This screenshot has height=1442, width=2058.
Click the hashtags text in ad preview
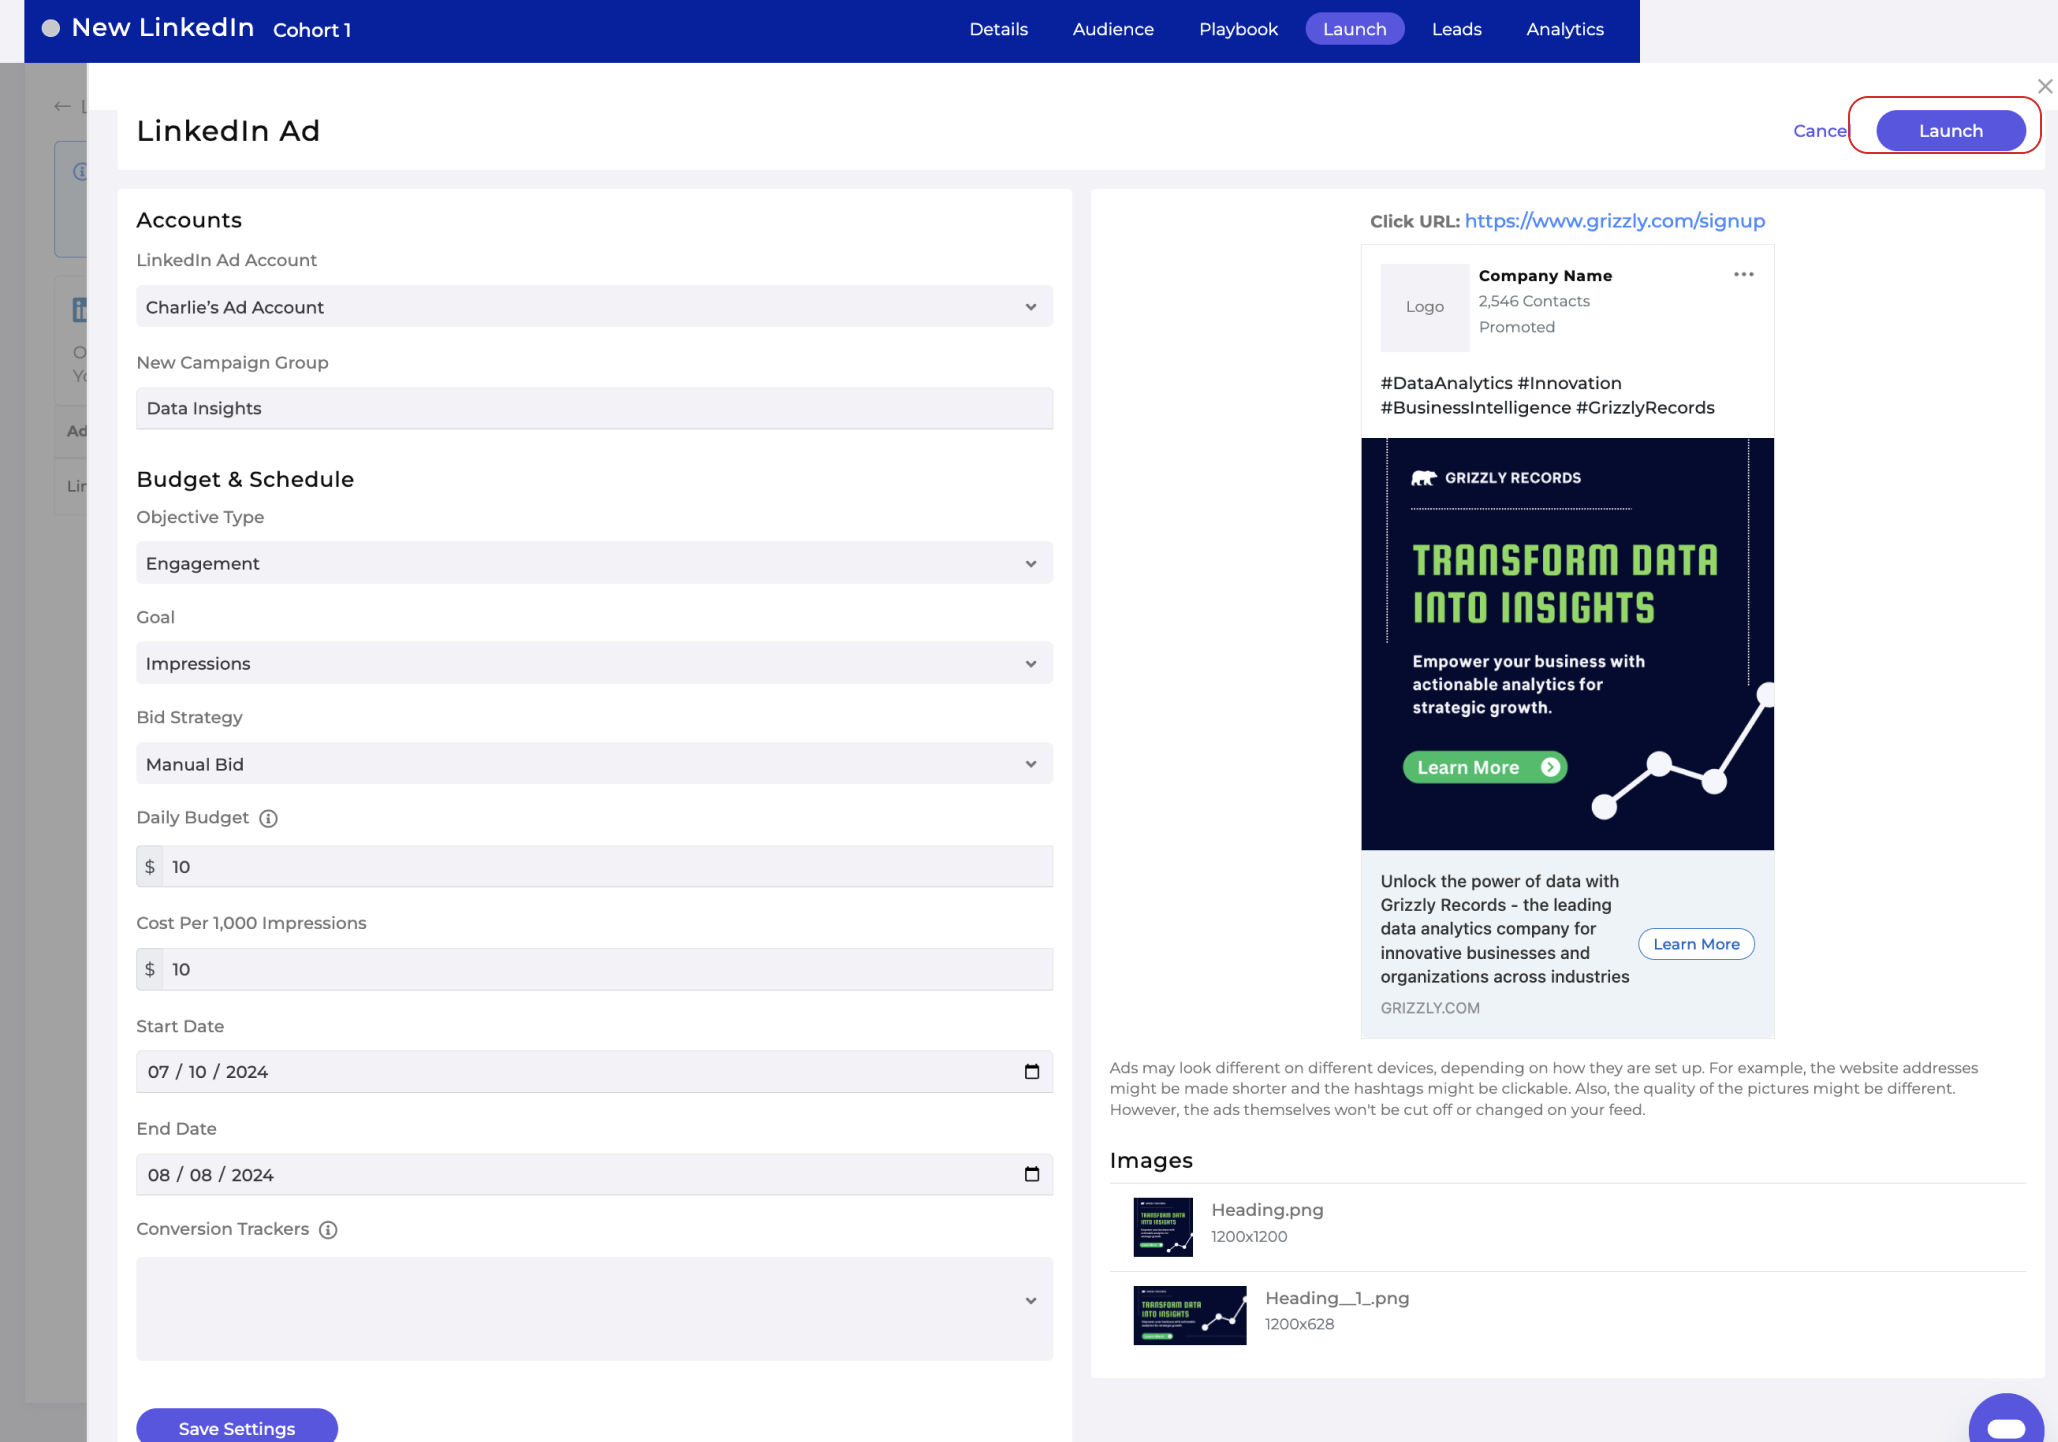1547,395
